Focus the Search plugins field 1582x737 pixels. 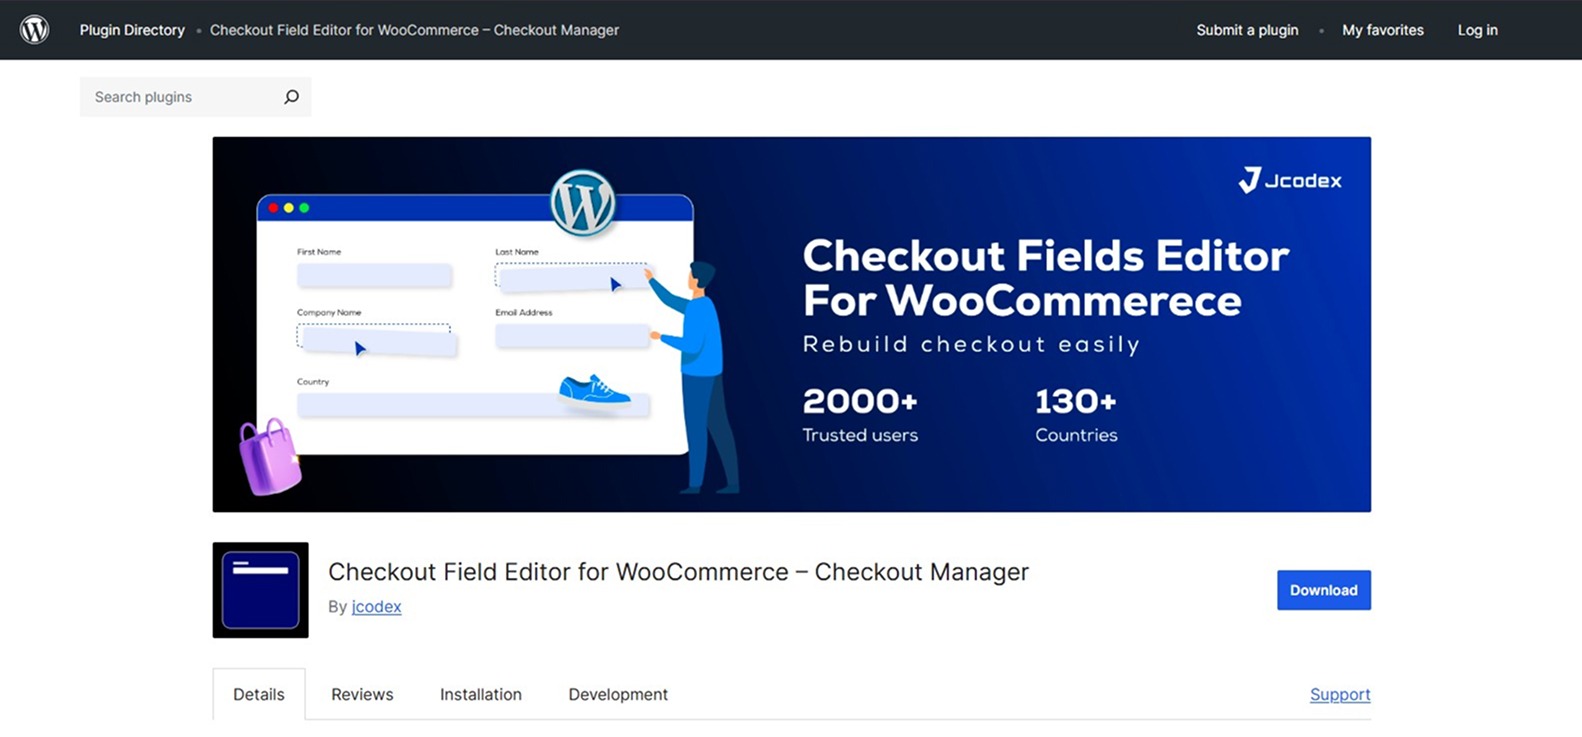pos(180,97)
